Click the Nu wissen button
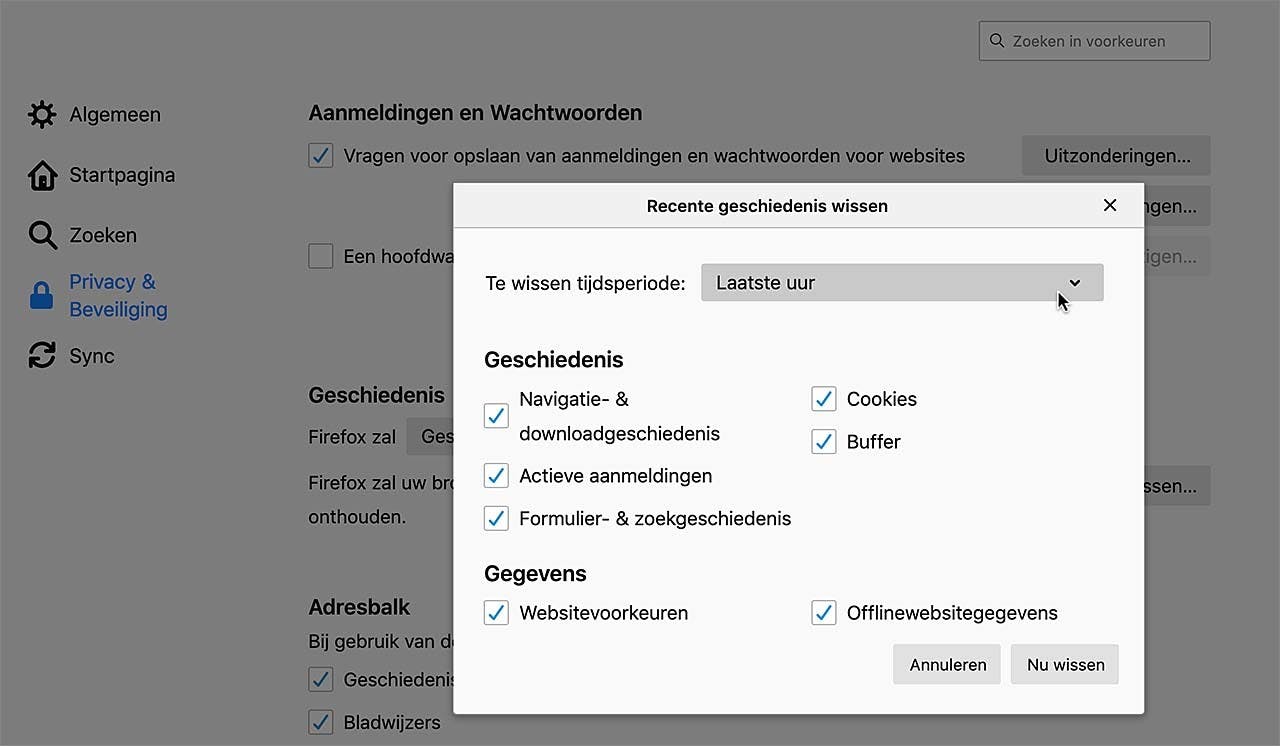This screenshot has height=746, width=1280. (x=1064, y=664)
